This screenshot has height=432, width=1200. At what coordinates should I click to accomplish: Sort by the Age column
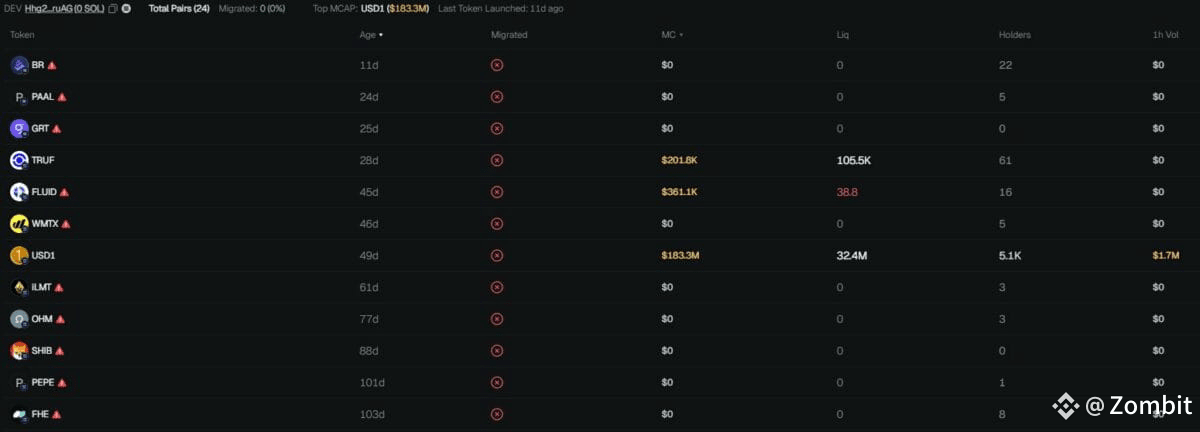tap(370, 35)
